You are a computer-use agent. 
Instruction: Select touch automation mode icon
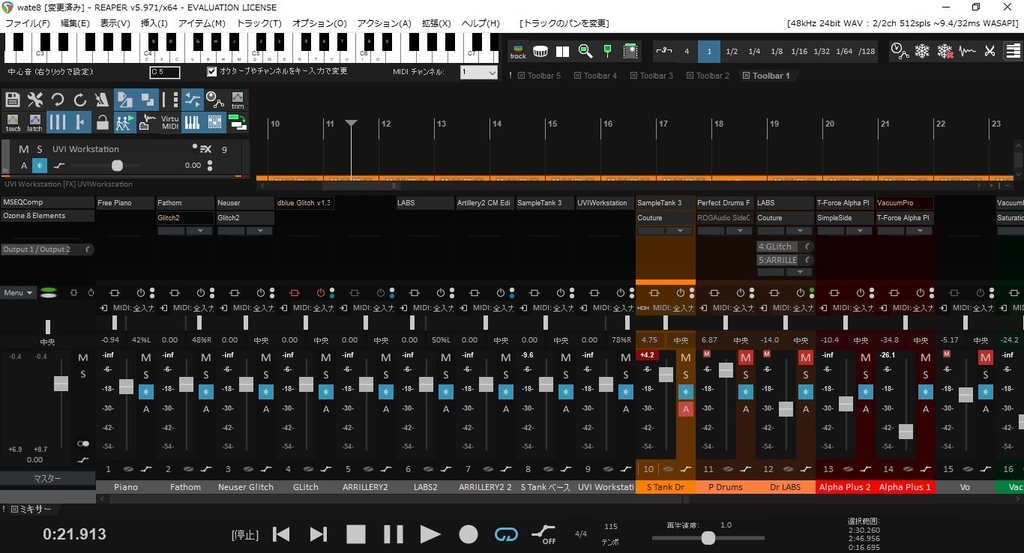12,122
